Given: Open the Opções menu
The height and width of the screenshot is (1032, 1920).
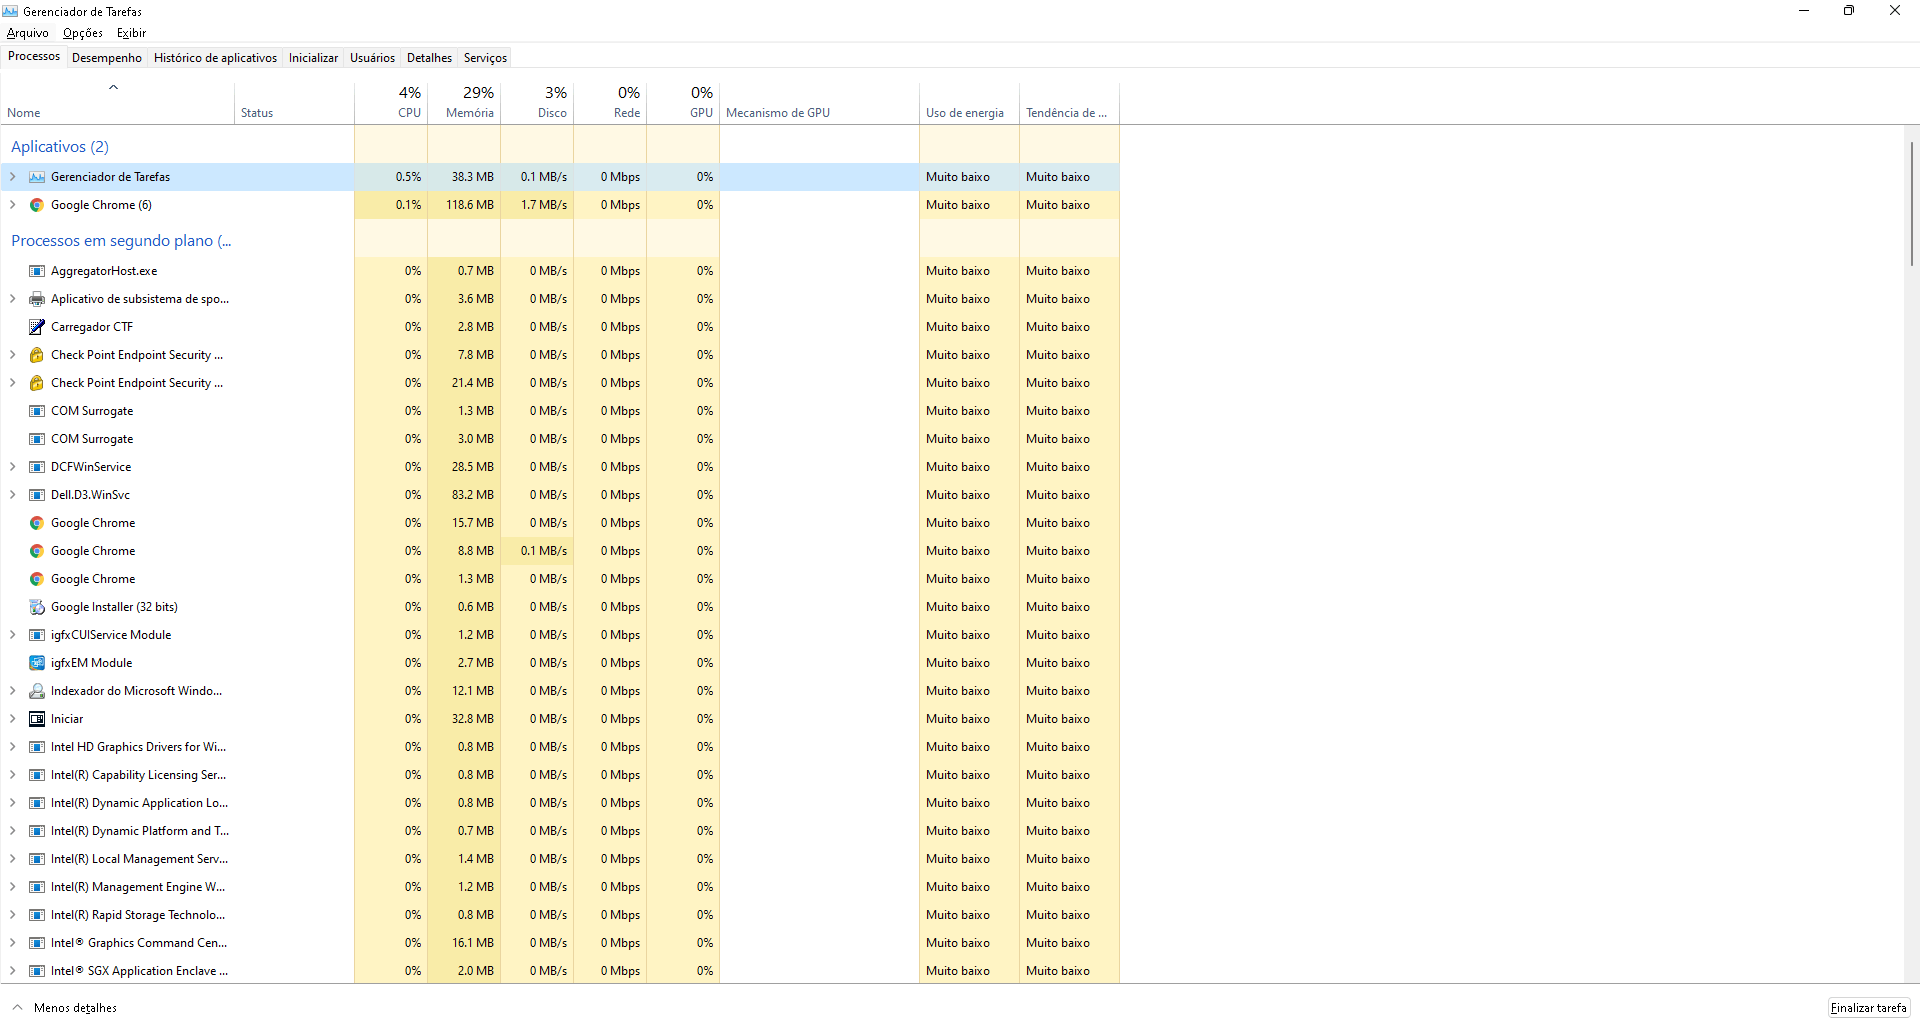Looking at the screenshot, I should click(x=83, y=33).
